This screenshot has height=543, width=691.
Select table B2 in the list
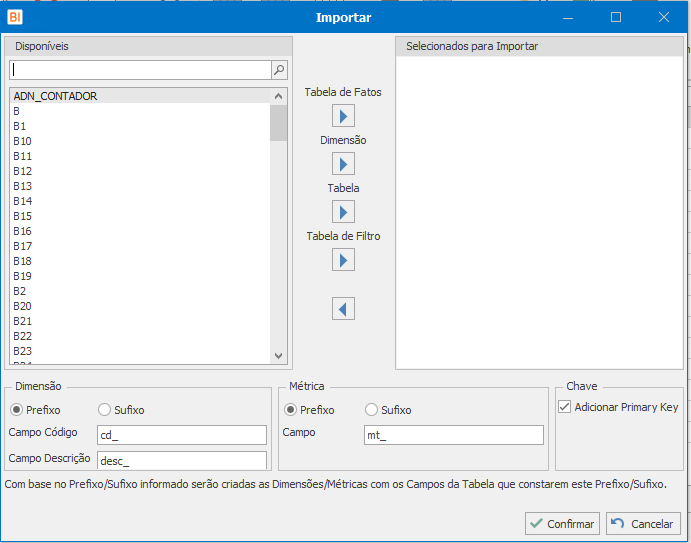pyautogui.click(x=140, y=291)
